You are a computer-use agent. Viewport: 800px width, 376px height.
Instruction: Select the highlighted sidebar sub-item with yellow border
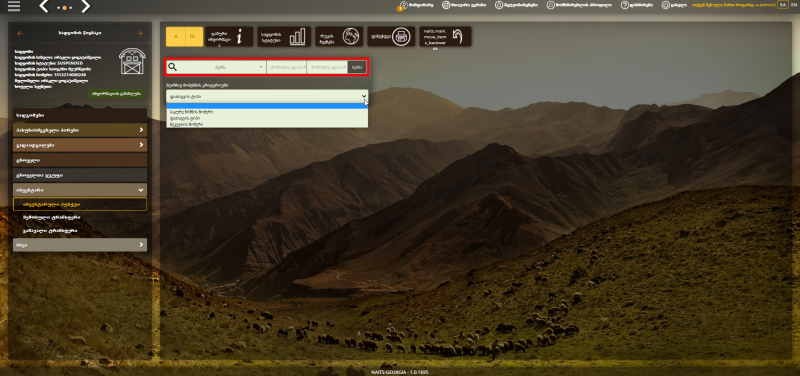[80, 204]
